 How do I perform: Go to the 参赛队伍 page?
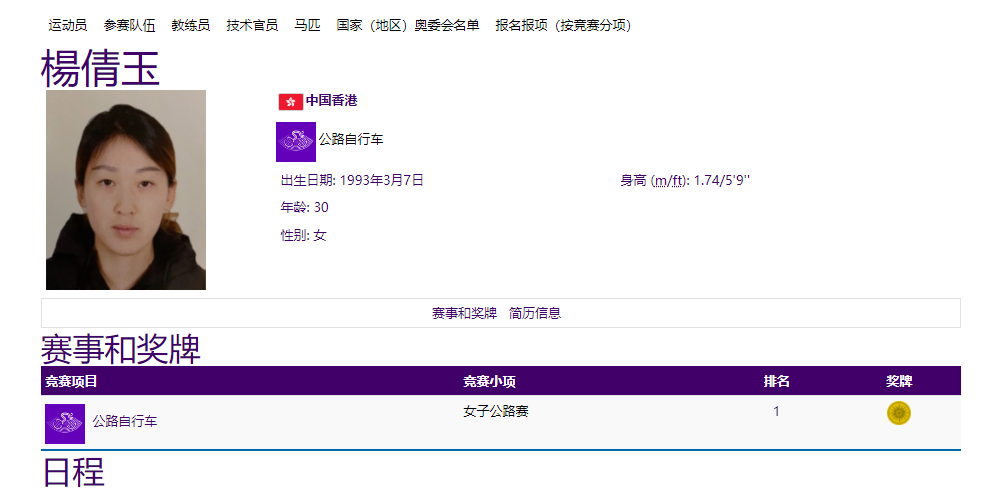[x=129, y=25]
